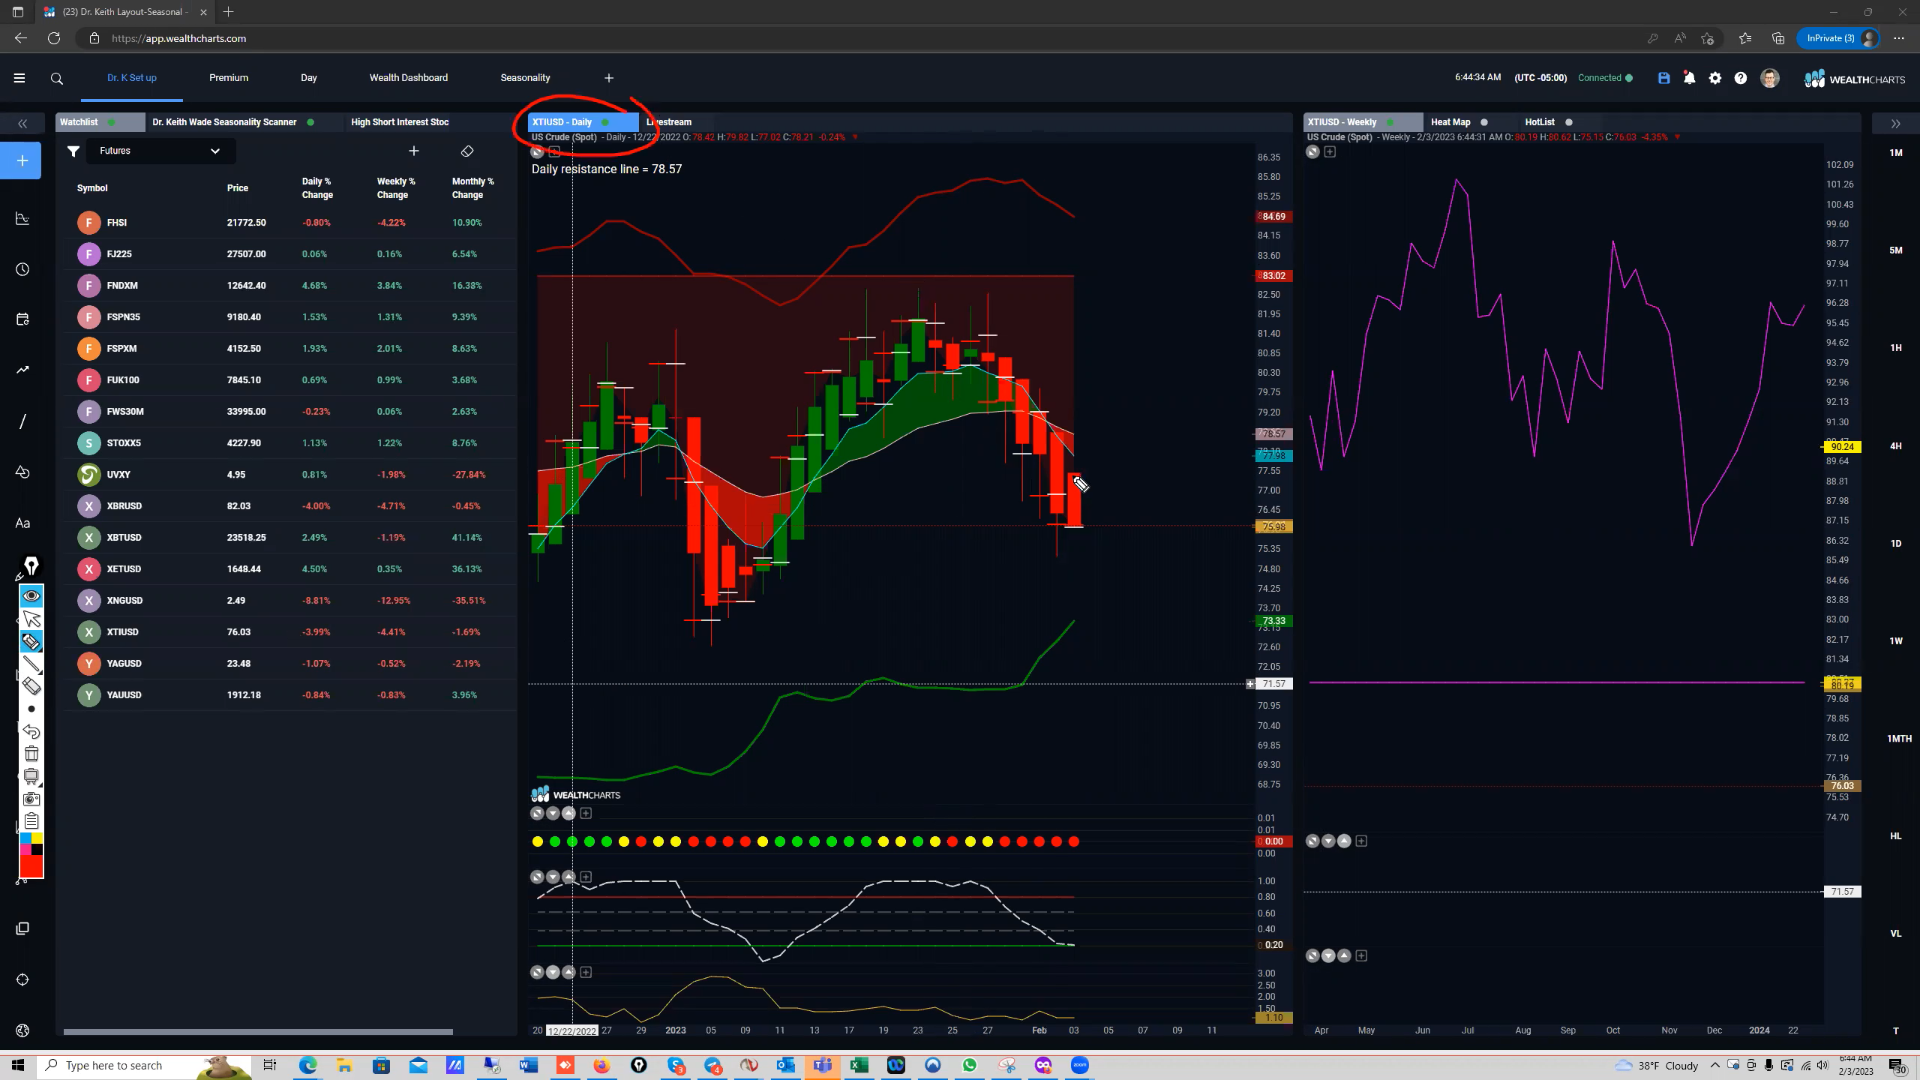Viewport: 1920px width, 1080px height.
Task: Open the settings gear in header
Action: (1715, 78)
